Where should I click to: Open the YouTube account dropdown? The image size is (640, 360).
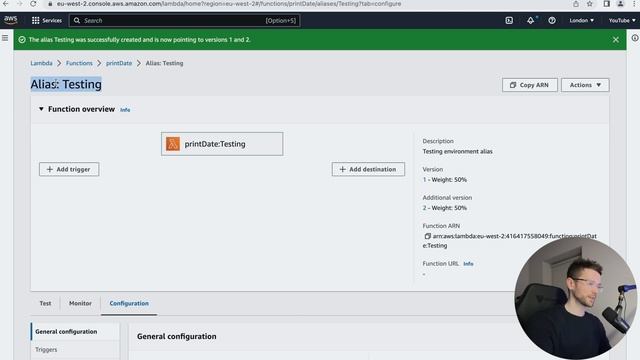[x=622, y=20]
